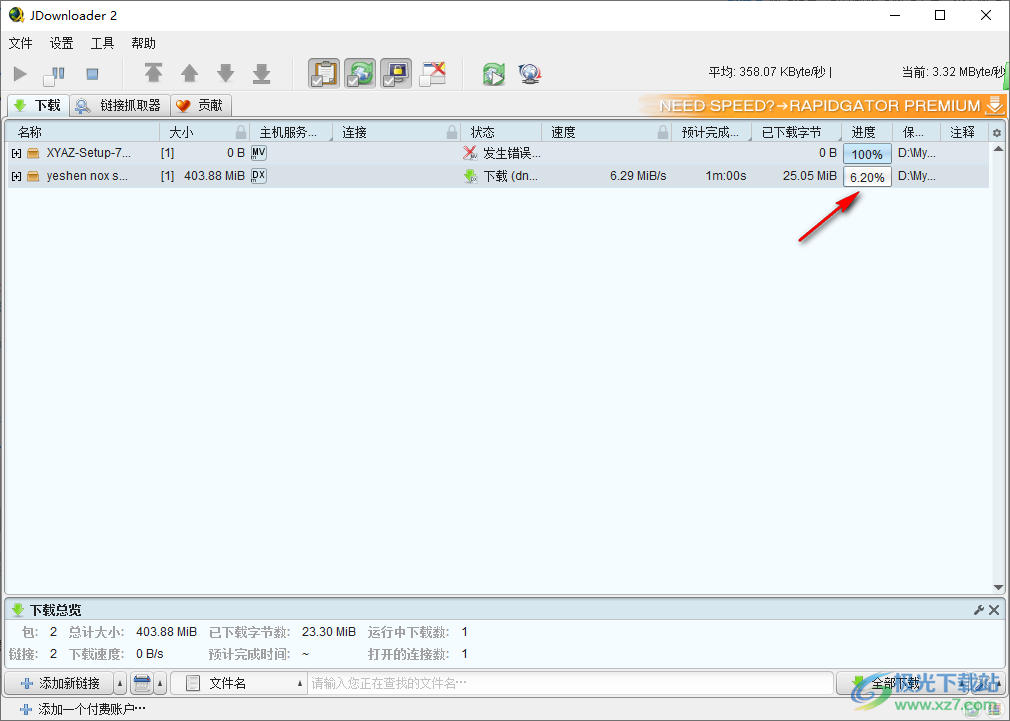Stop all downloads with the square stop icon
This screenshot has height=721, width=1010.
point(92,74)
